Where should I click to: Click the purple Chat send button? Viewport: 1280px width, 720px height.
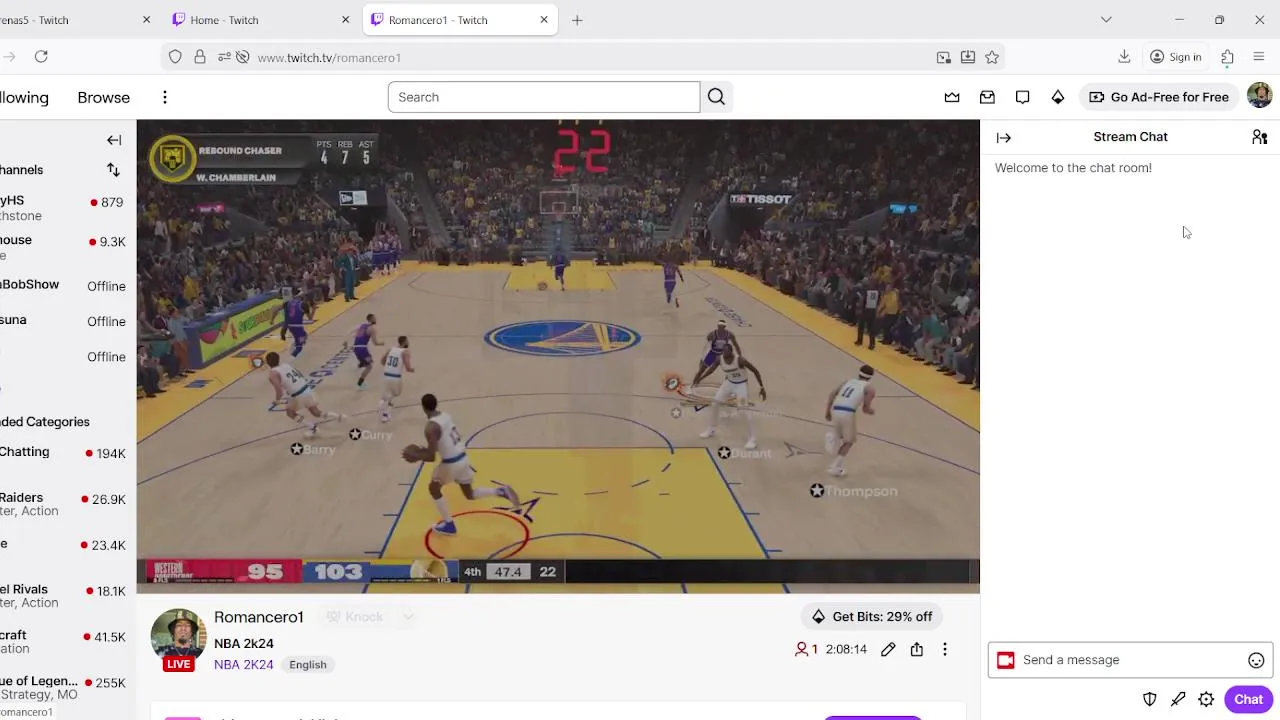coord(1248,700)
